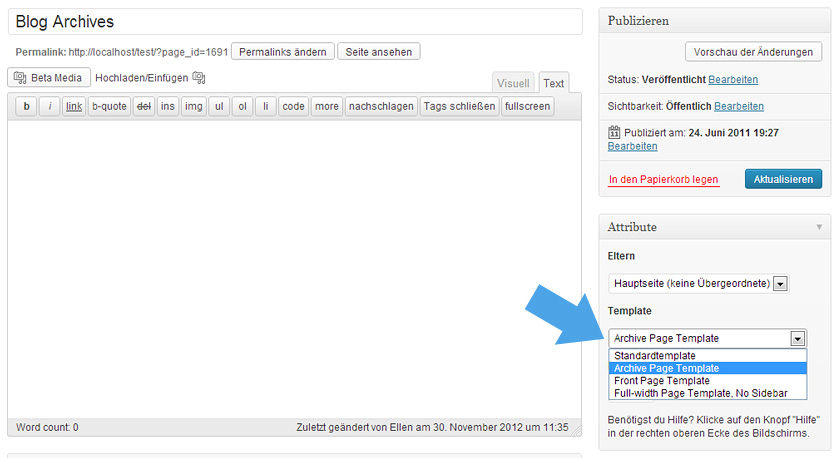Open the Eltern parent page dropdown
The width and height of the screenshot is (840, 458).
[x=698, y=283]
